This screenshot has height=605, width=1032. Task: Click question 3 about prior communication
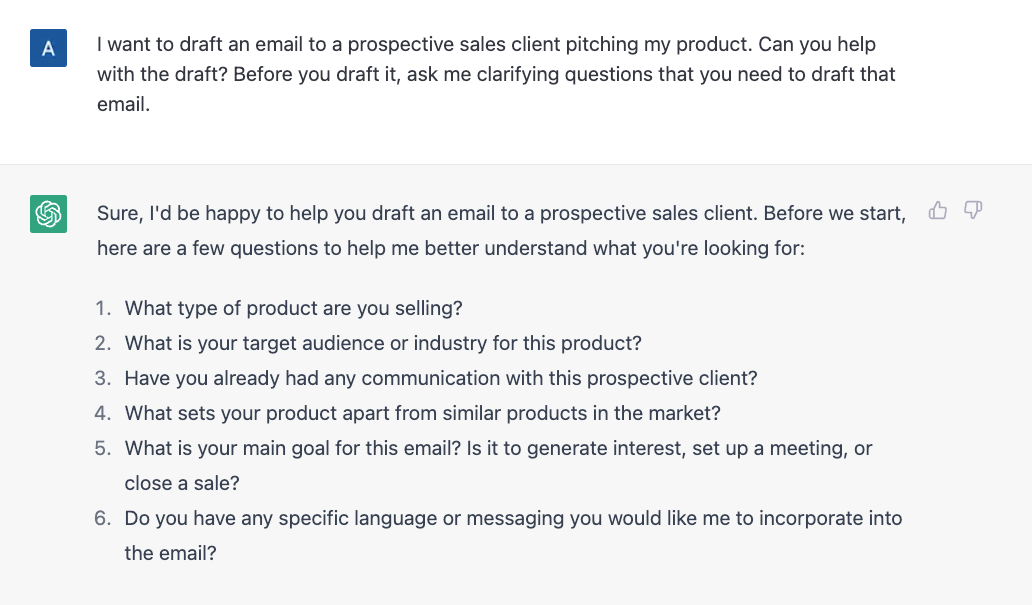(x=441, y=378)
